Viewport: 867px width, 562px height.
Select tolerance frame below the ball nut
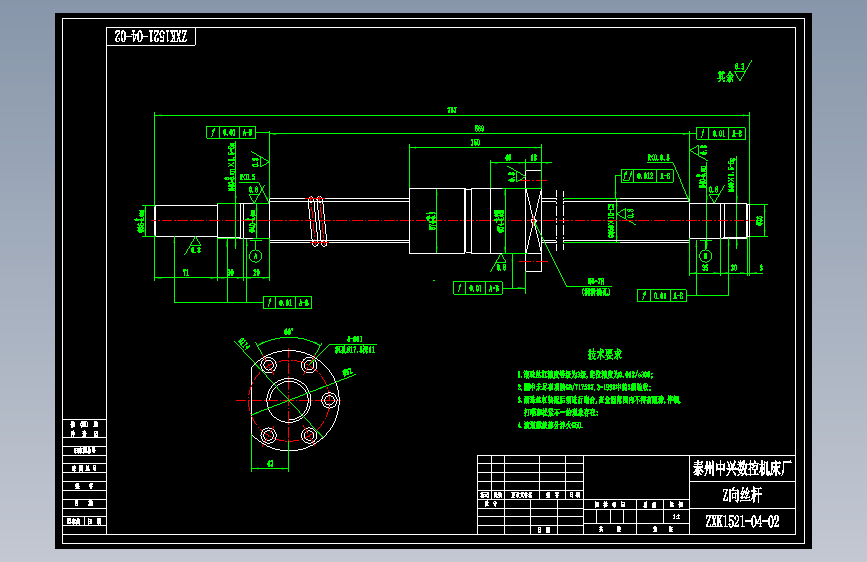[x=478, y=288]
